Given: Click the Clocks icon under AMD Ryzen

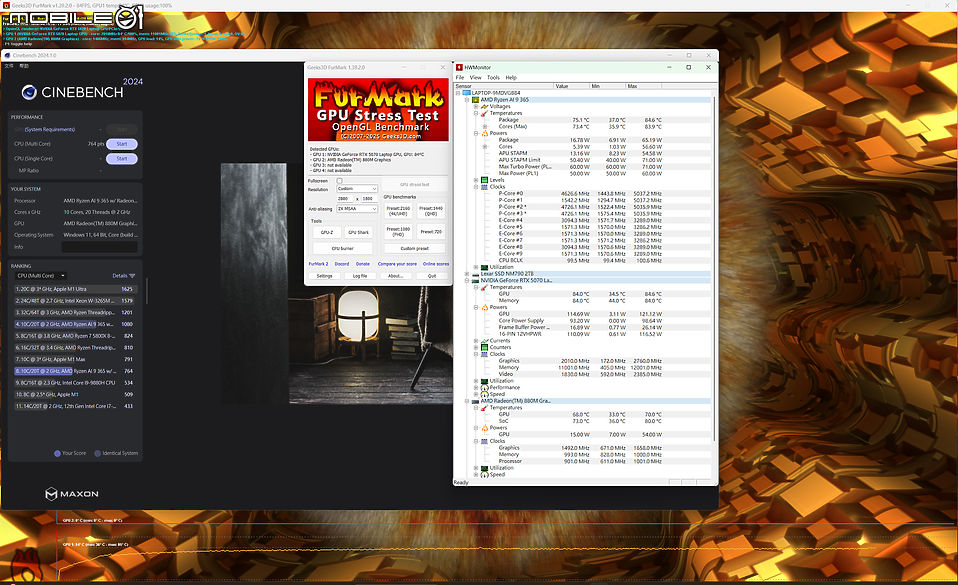Looking at the screenshot, I should [484, 187].
